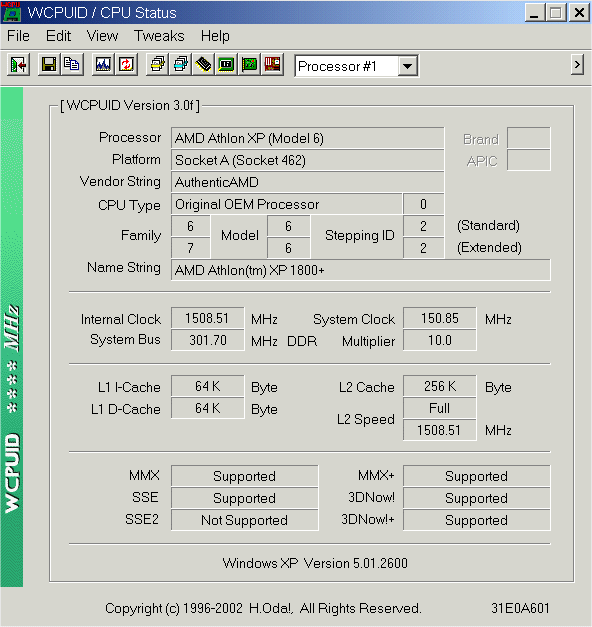Click the cyan-banded stacked pages icon
Image resolution: width=592 pixels, height=627 pixels.
click(180, 64)
